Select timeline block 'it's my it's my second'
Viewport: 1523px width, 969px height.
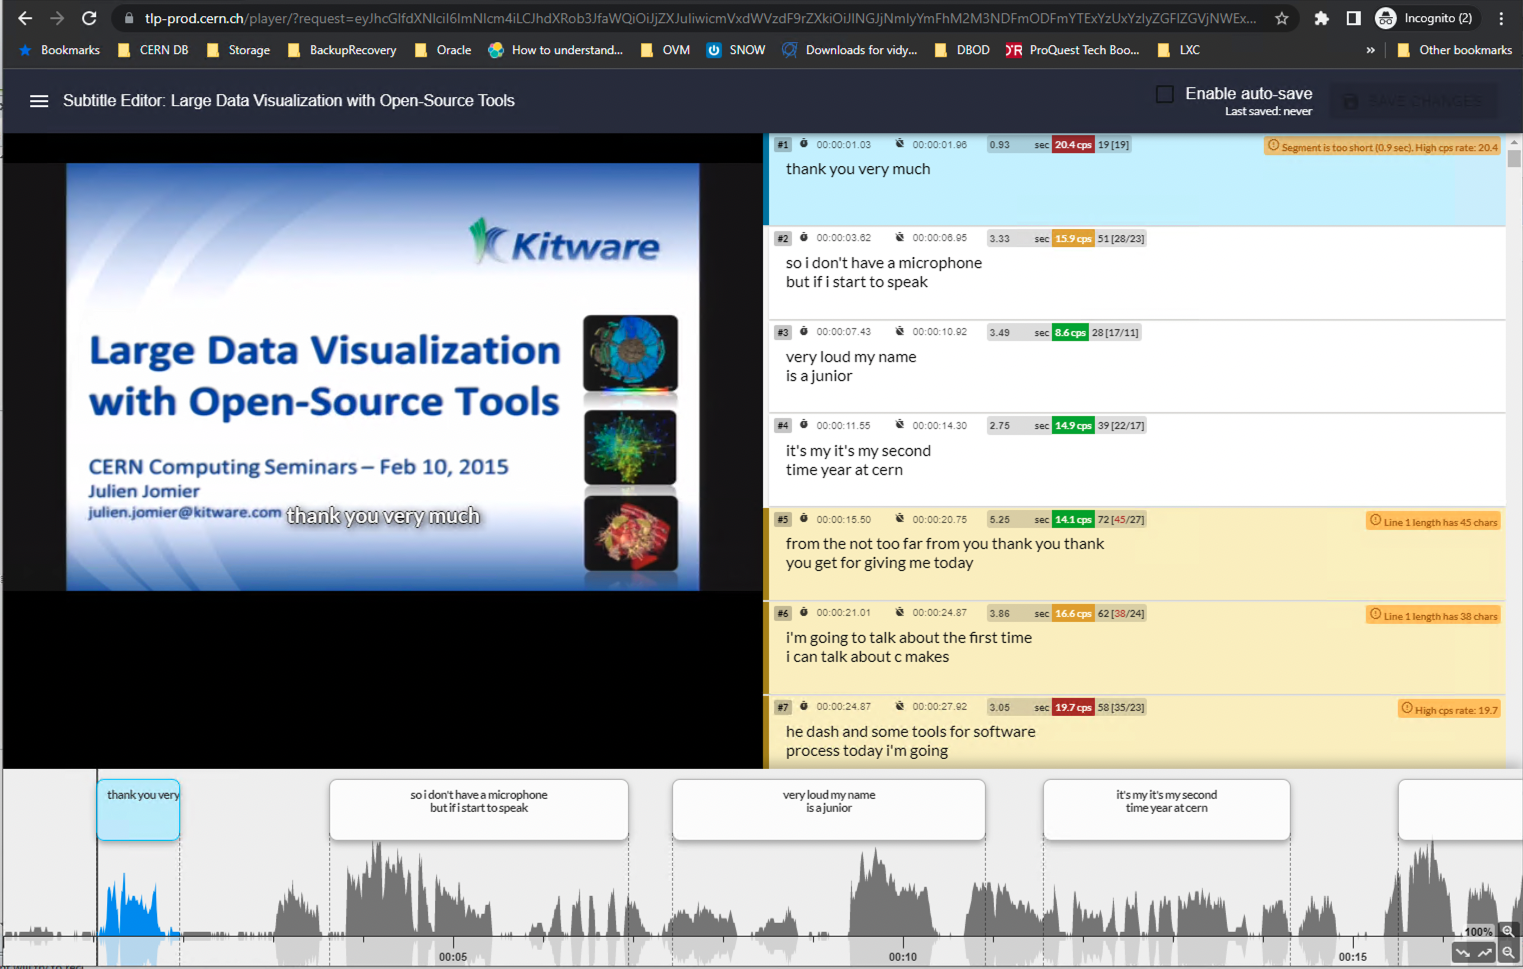(1167, 810)
